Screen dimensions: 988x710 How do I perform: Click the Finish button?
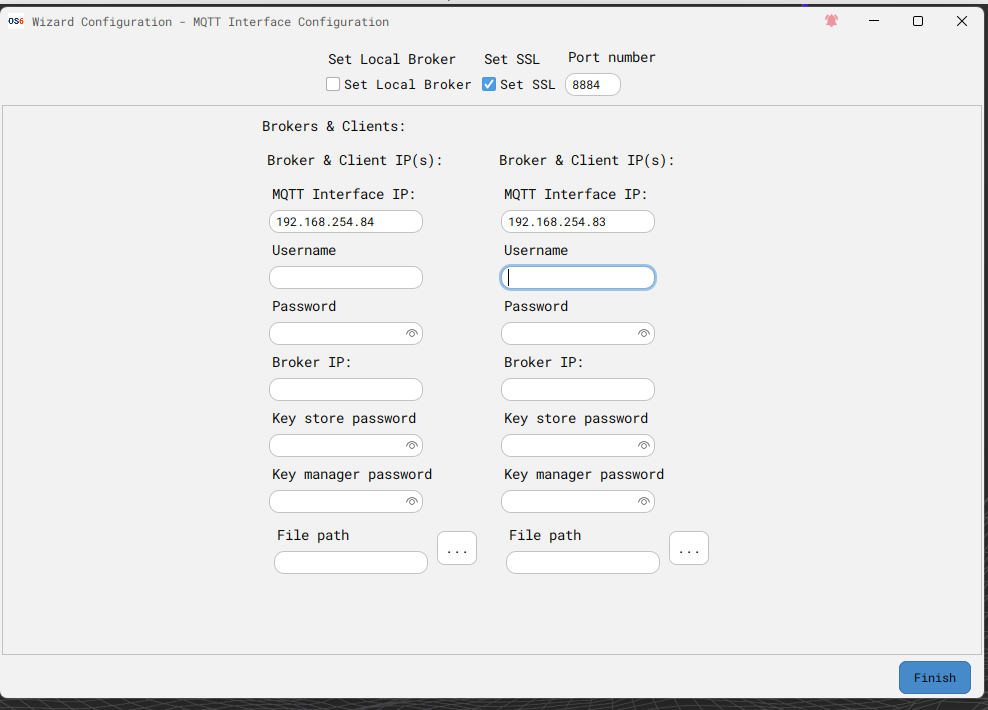(x=934, y=678)
